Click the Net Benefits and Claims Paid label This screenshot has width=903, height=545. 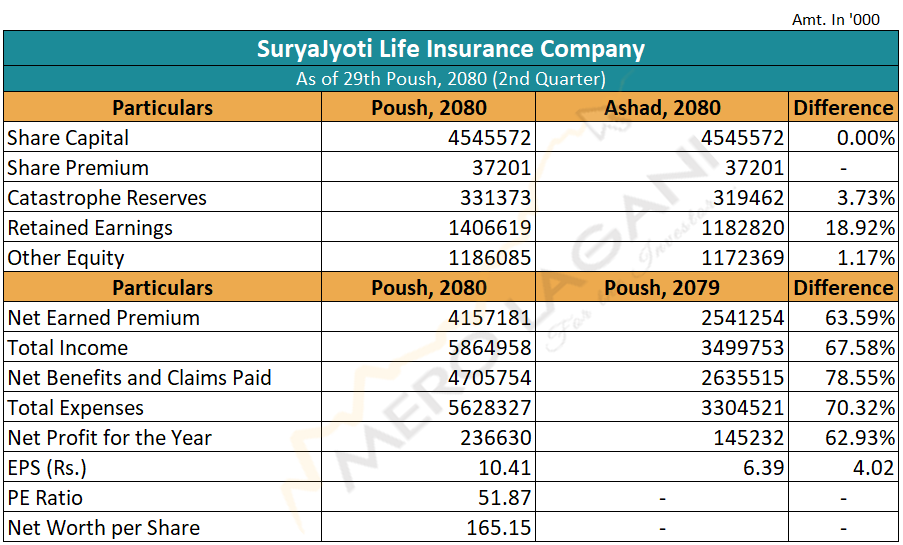click(x=139, y=378)
